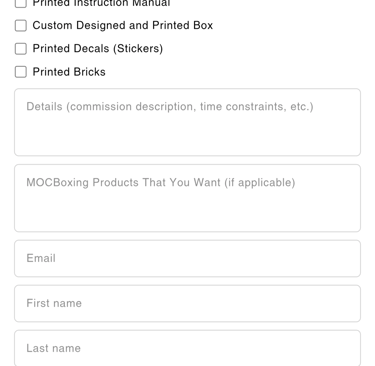Toggle the Printed Decals (Stickers) checkbox
Screen dimensions: 375x366
coord(21,49)
